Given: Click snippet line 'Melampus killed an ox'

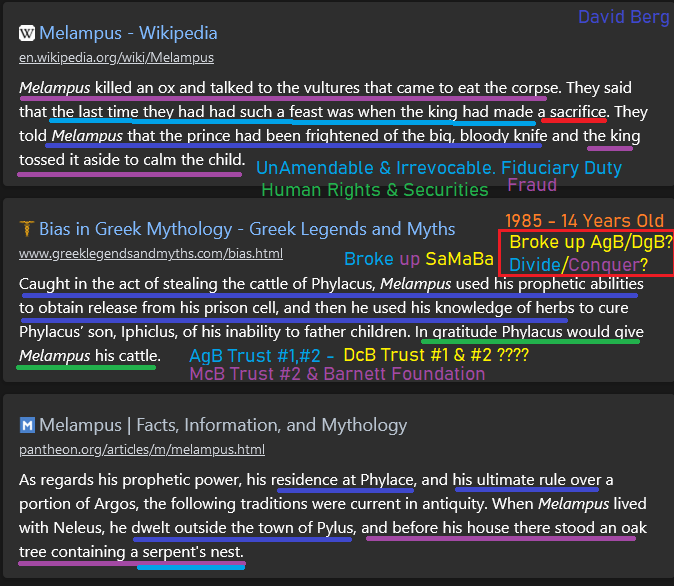Looking at the screenshot, I should tap(97, 88).
